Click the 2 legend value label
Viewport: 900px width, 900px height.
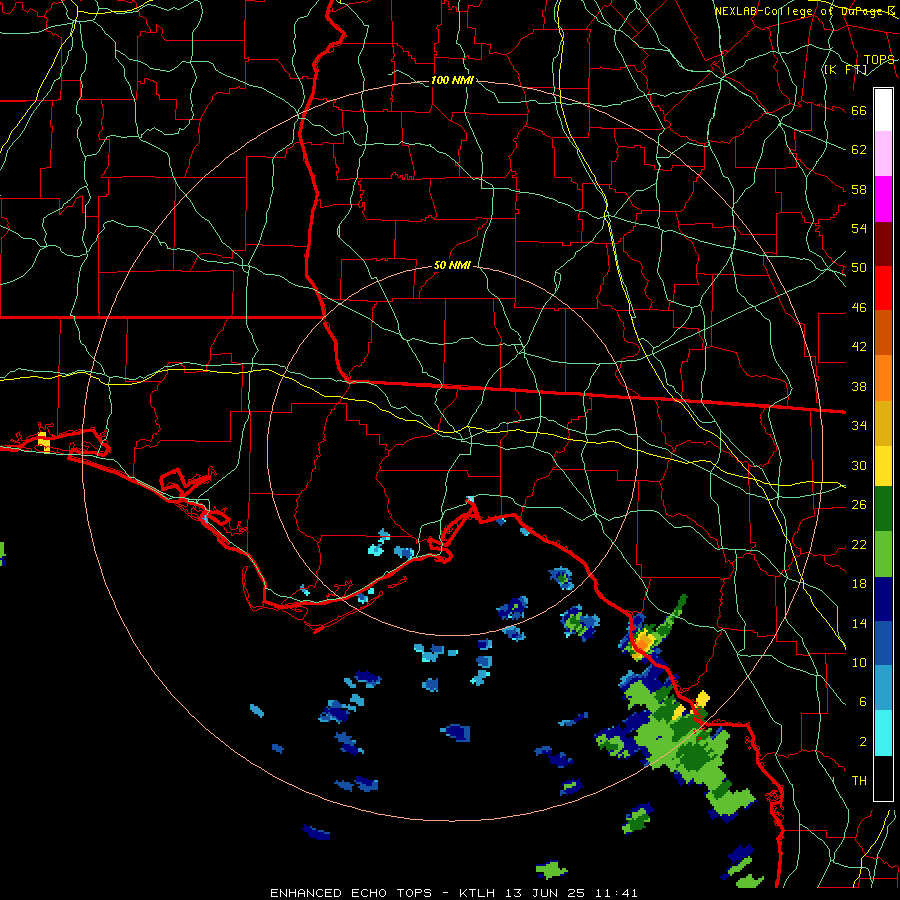pos(863,741)
